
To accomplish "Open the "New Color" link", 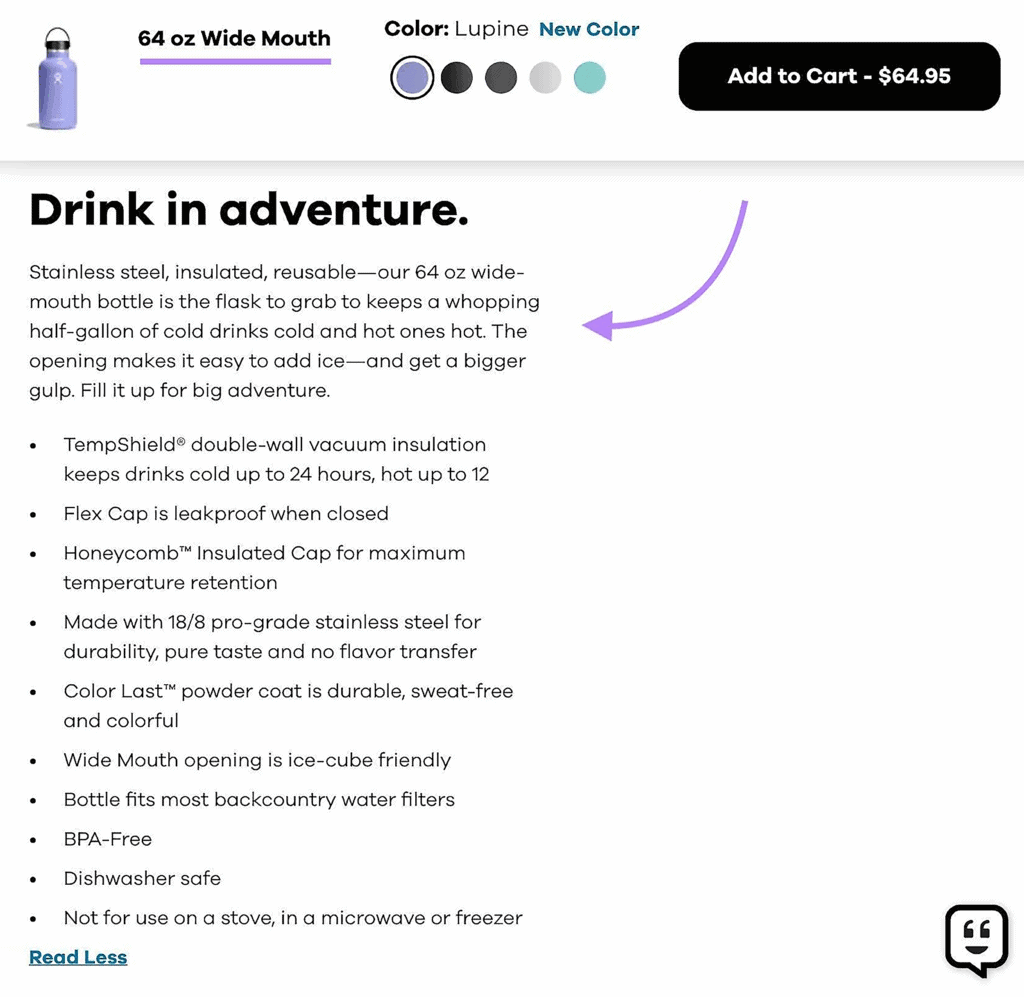I will pos(589,29).
